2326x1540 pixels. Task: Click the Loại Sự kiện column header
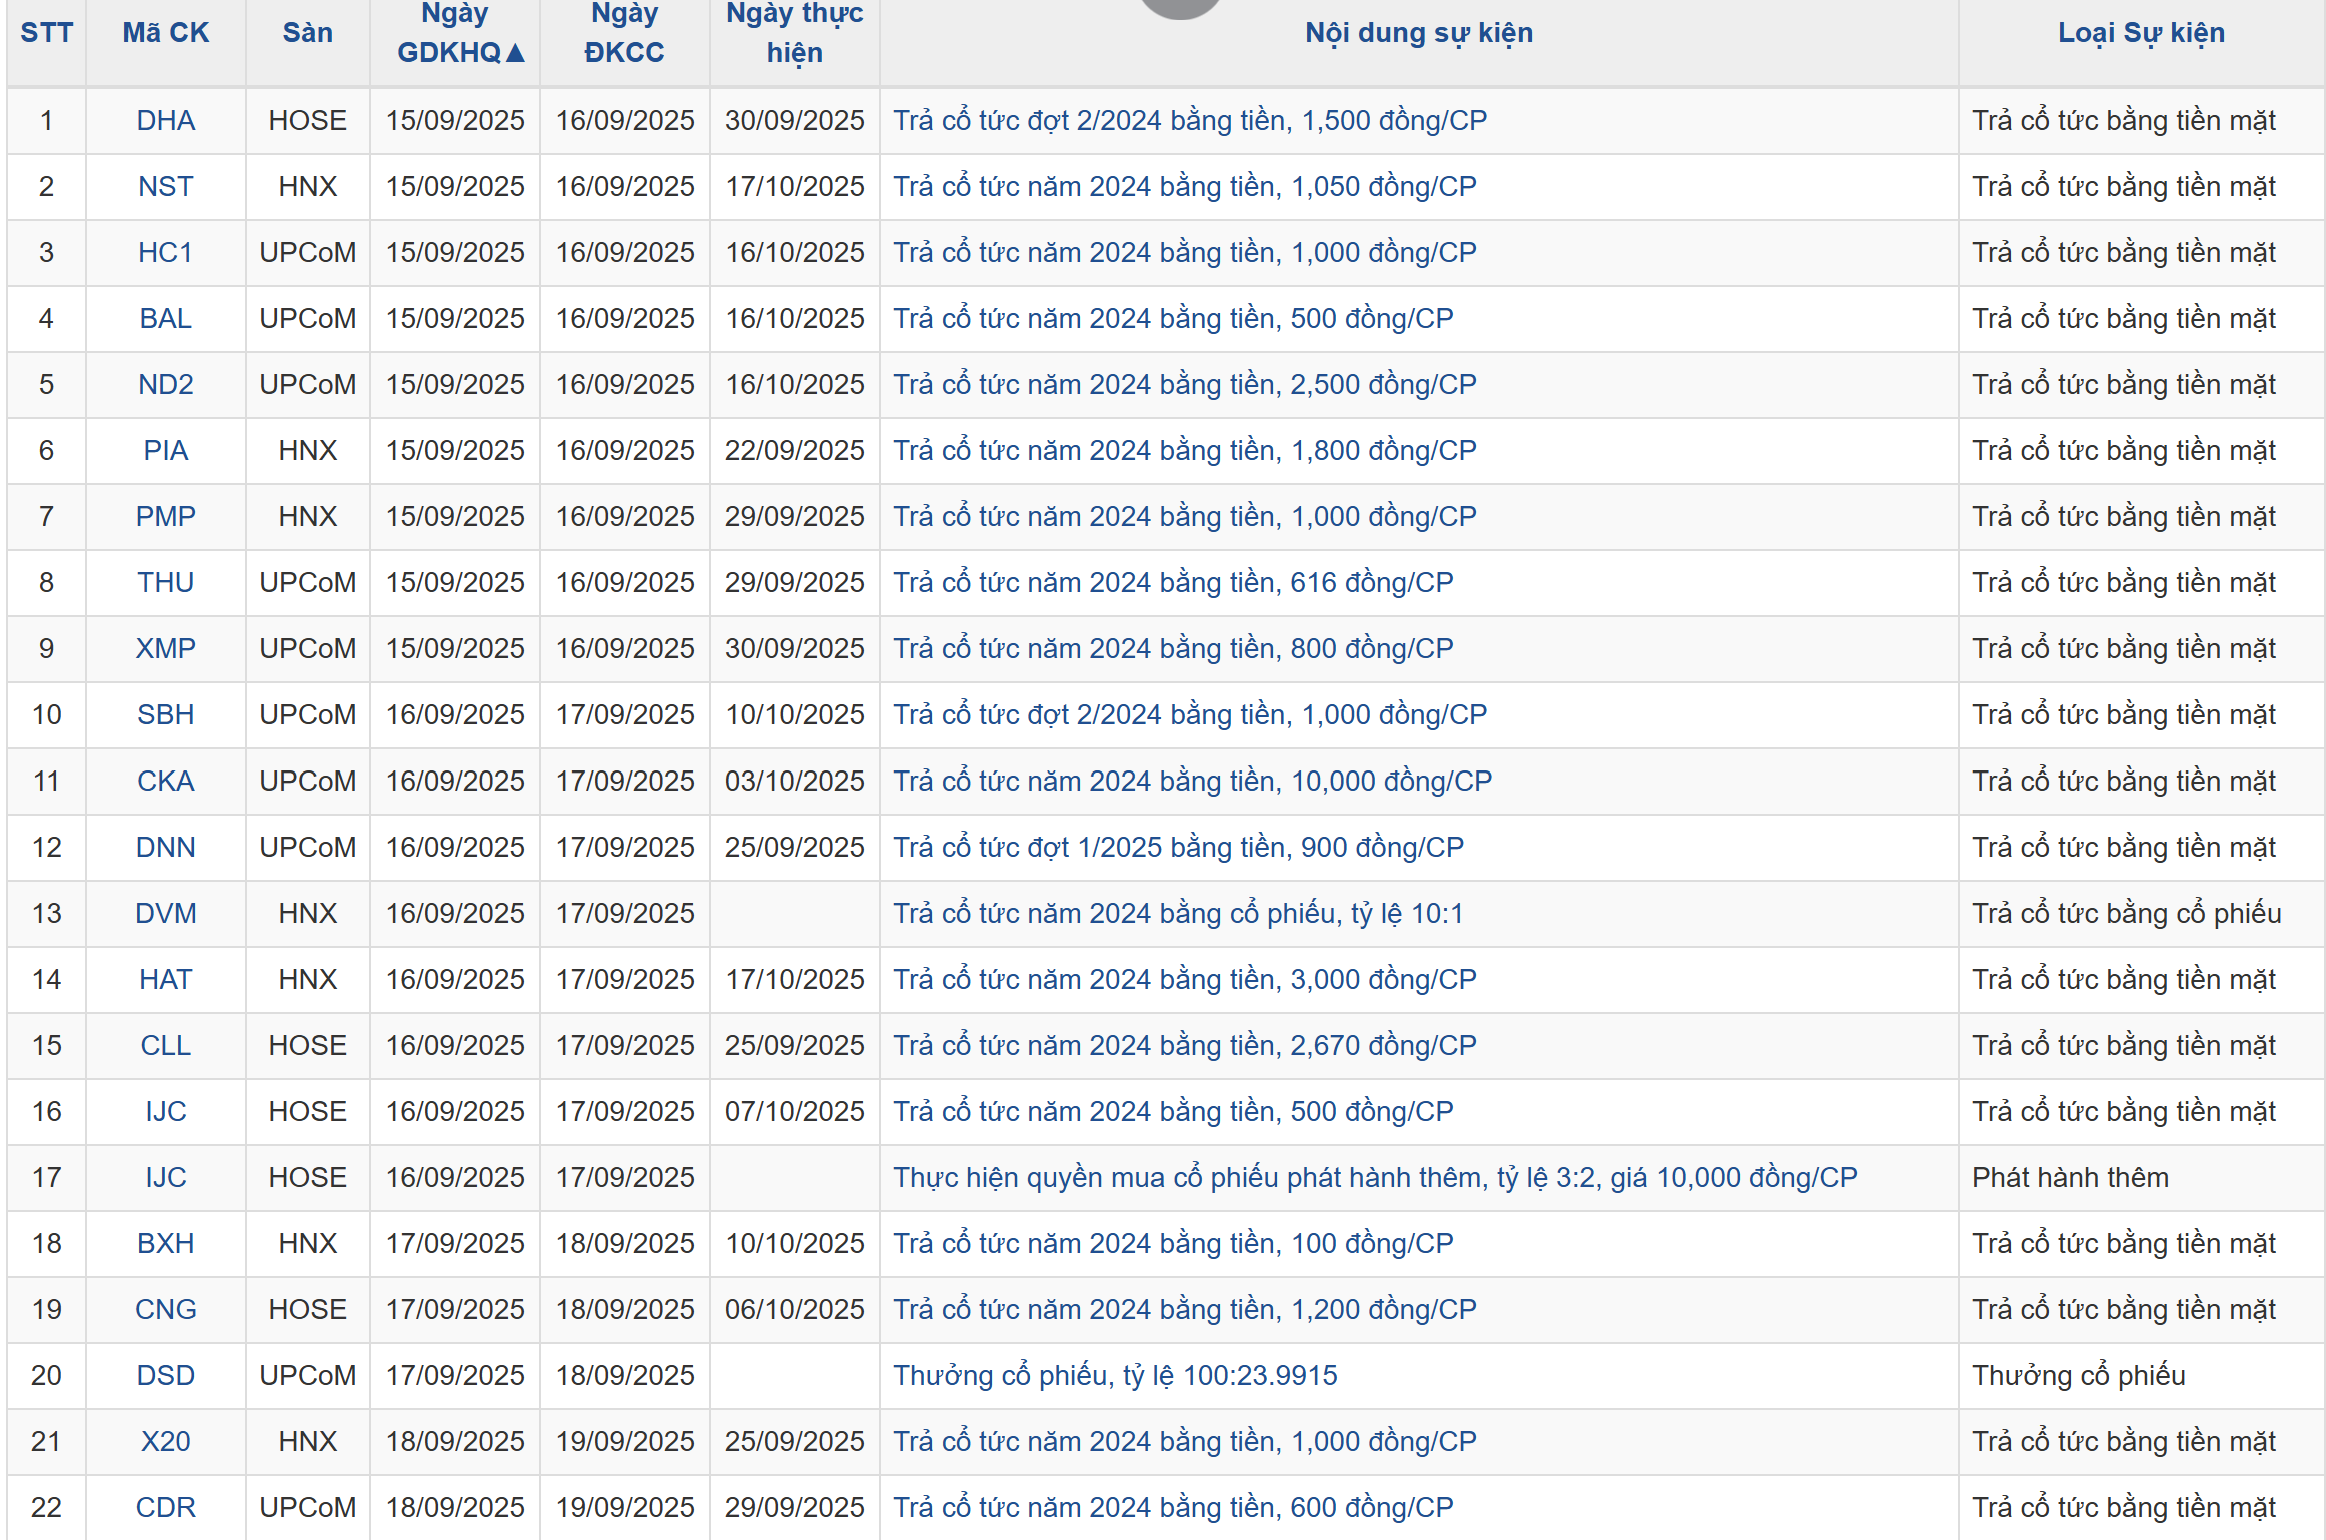[x=2140, y=33]
